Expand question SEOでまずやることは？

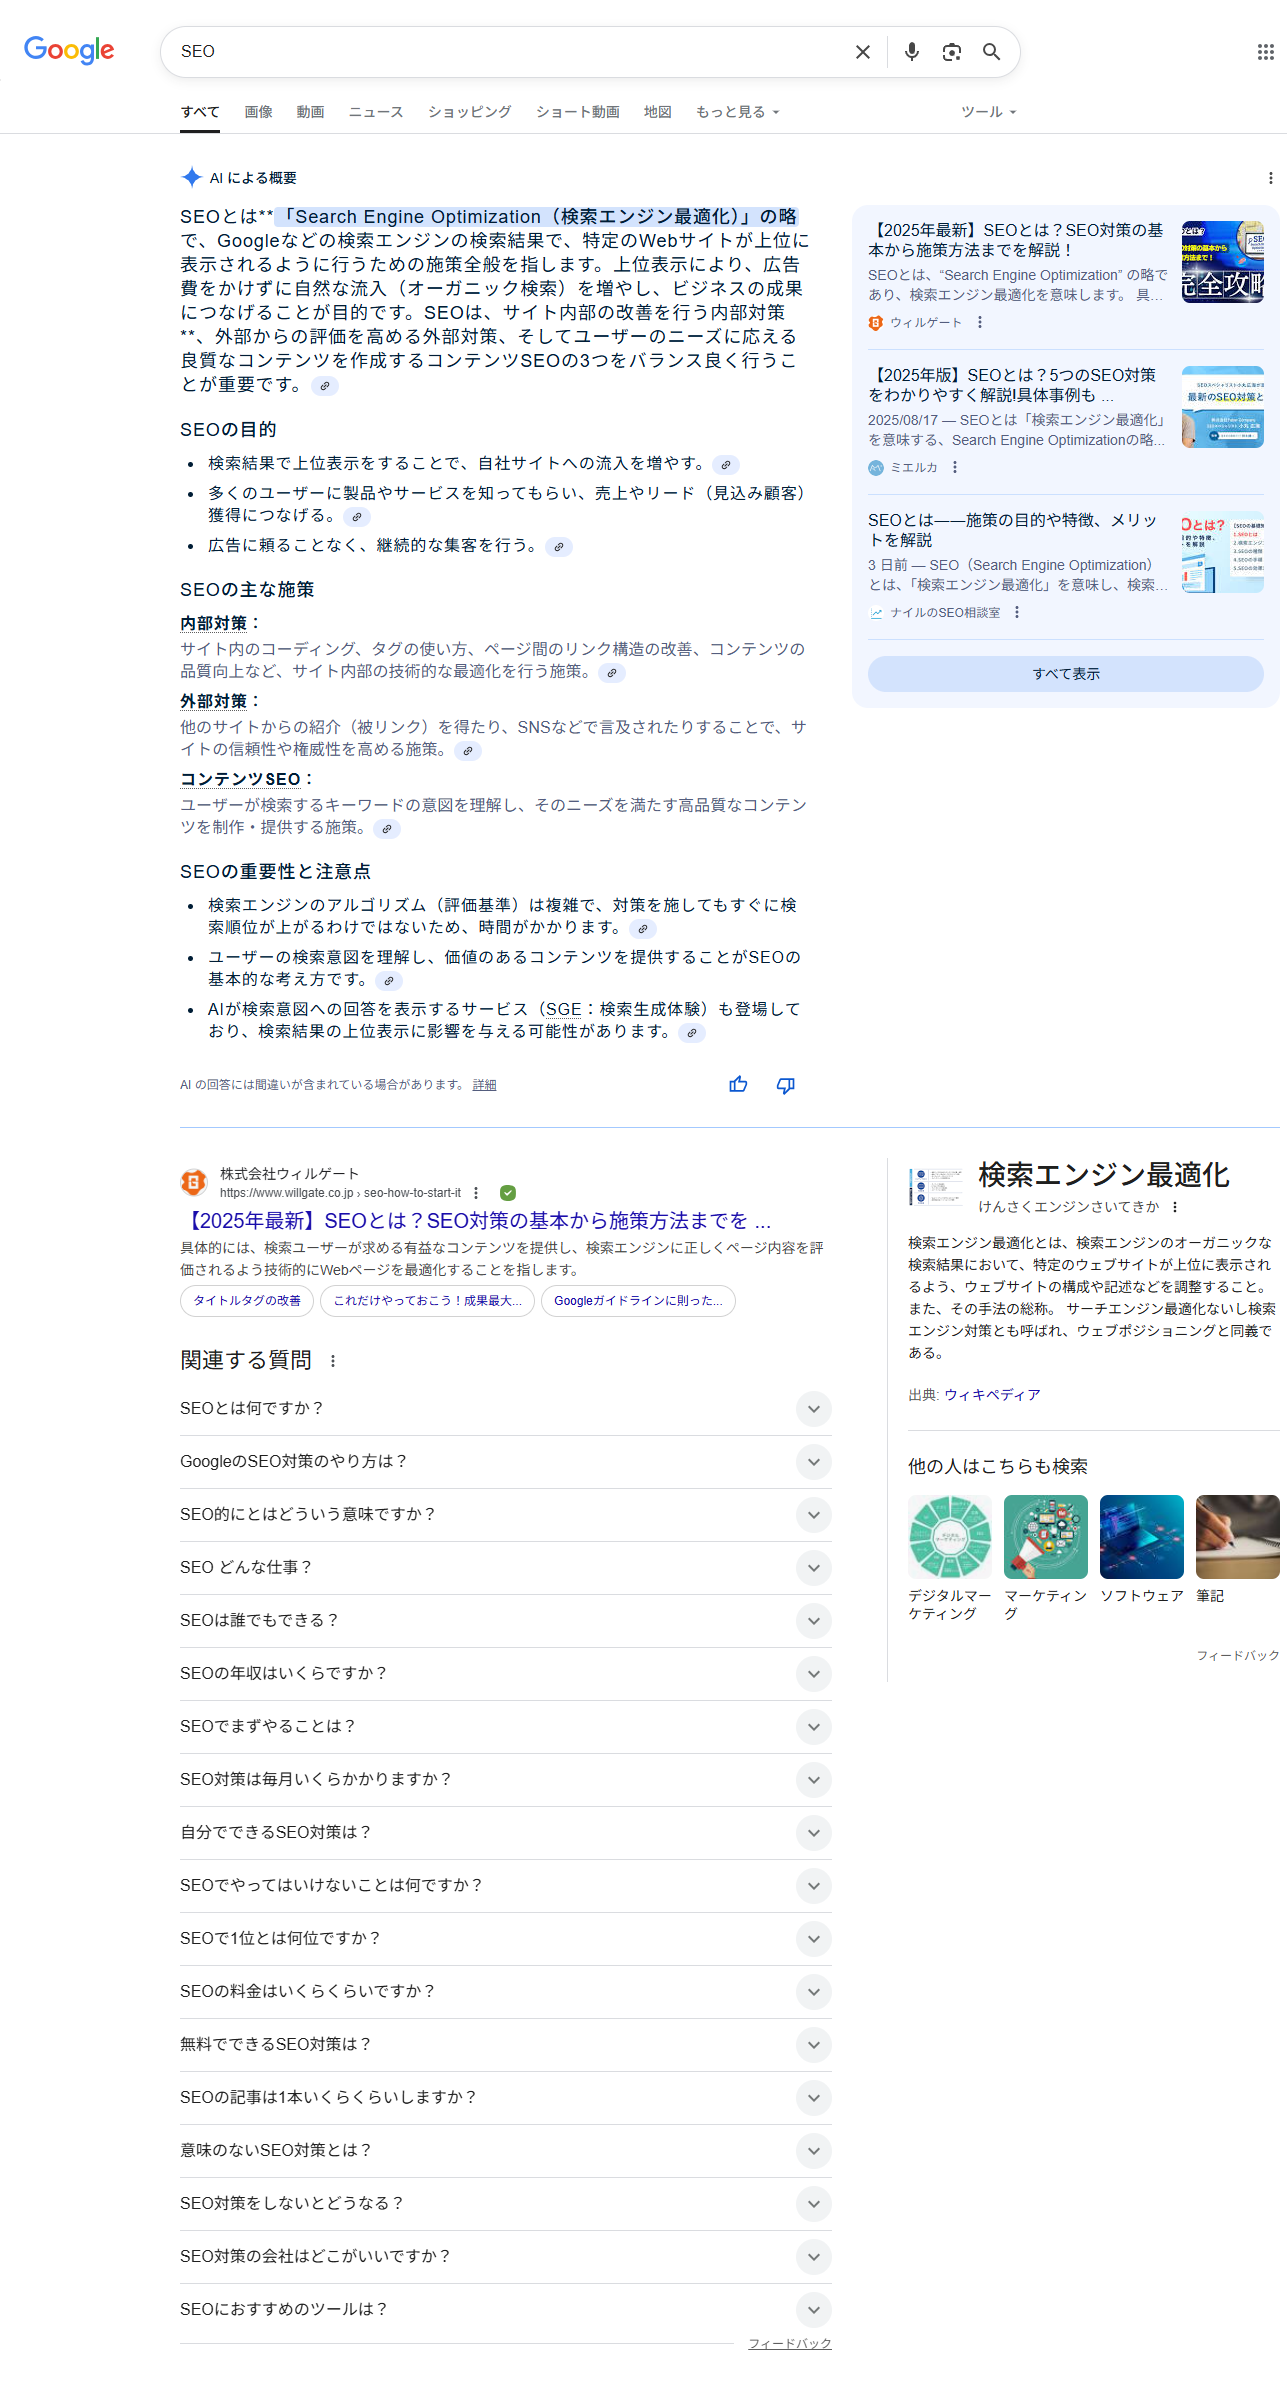tap(506, 1727)
